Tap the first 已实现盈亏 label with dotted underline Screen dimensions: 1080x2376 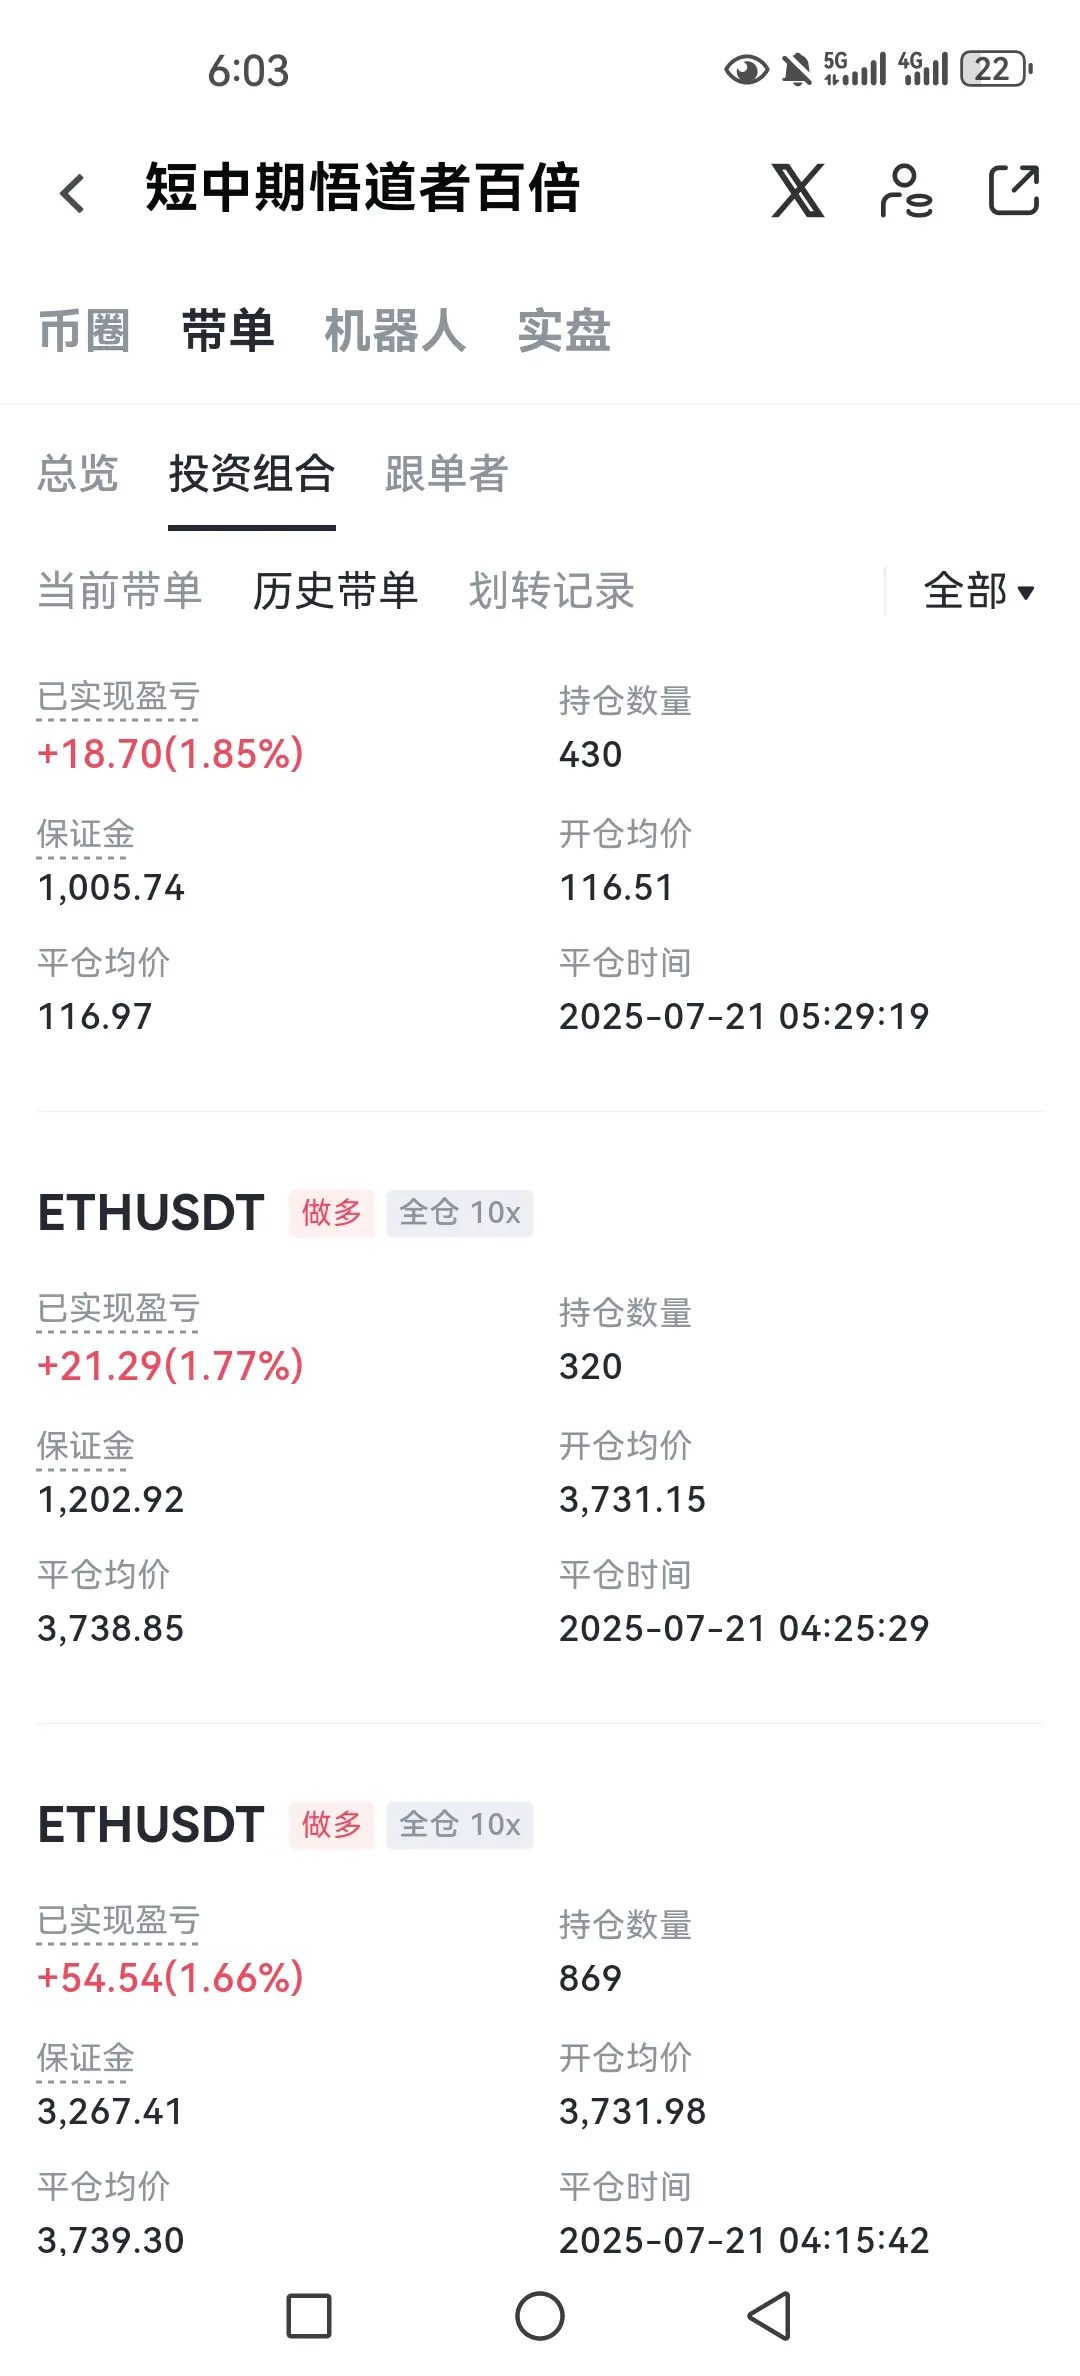click(x=118, y=699)
